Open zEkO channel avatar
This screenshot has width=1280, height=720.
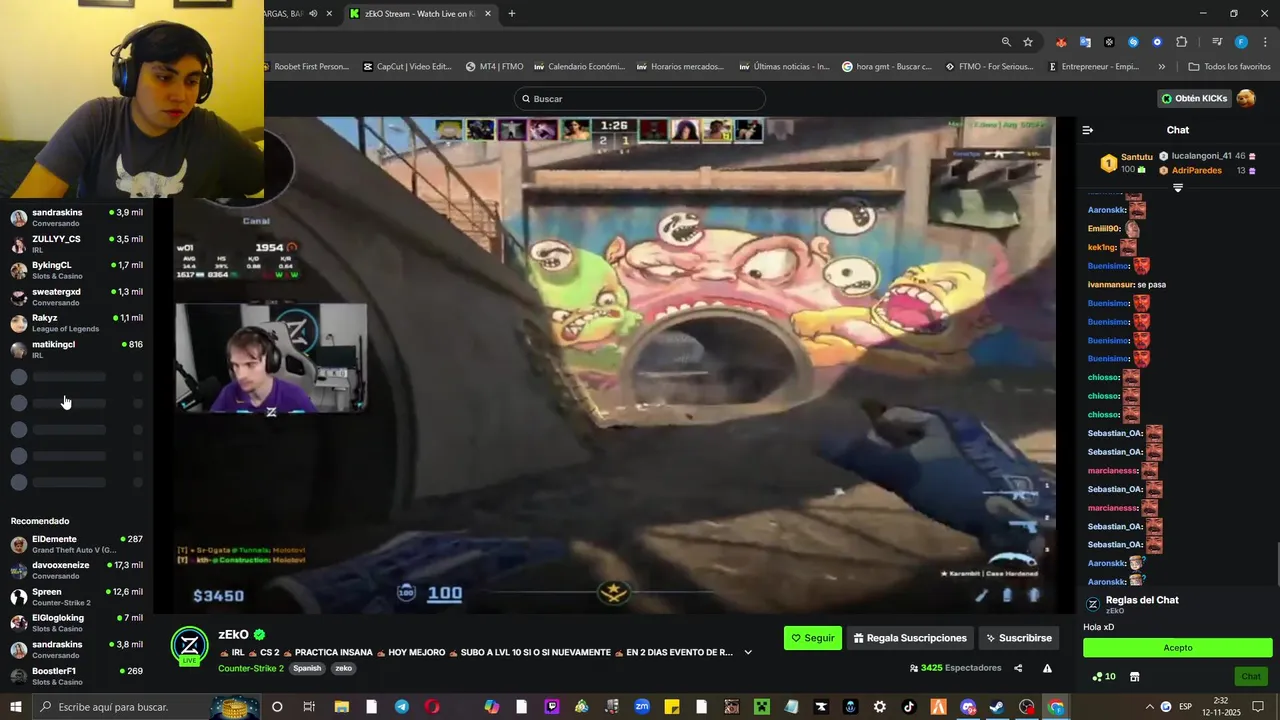pos(189,646)
